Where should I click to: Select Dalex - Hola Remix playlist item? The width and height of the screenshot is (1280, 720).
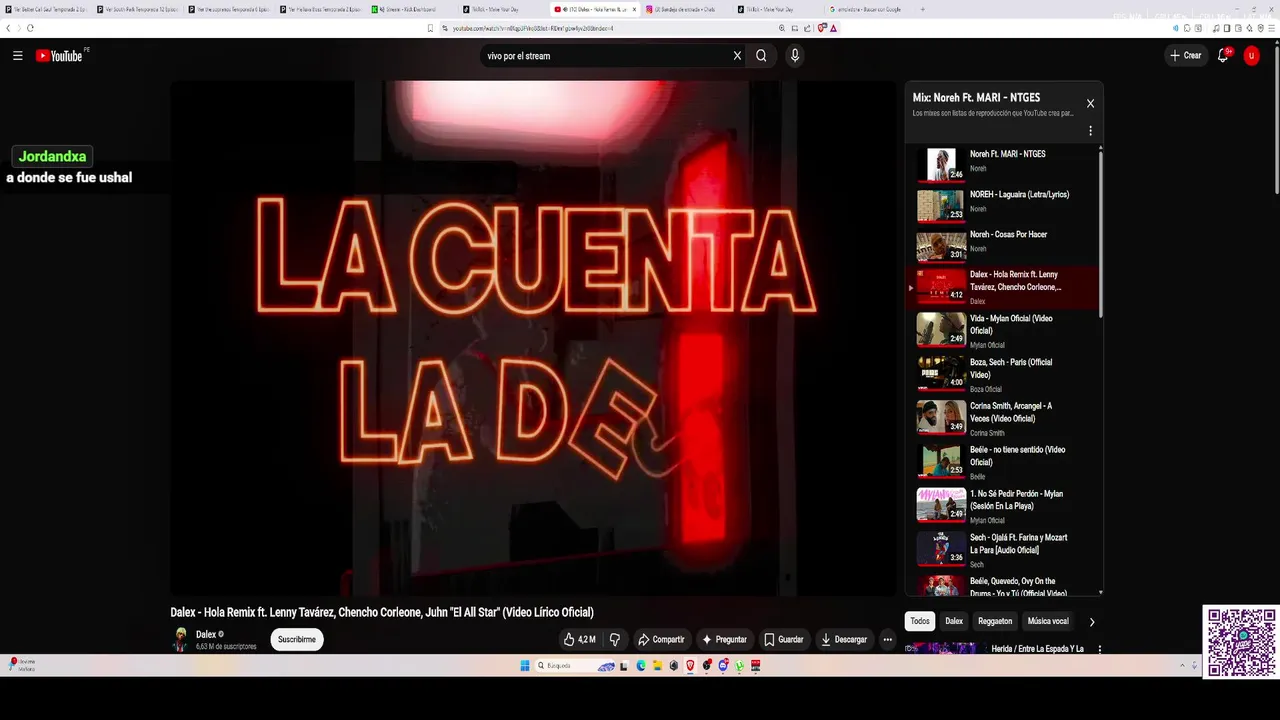tap(1000, 287)
